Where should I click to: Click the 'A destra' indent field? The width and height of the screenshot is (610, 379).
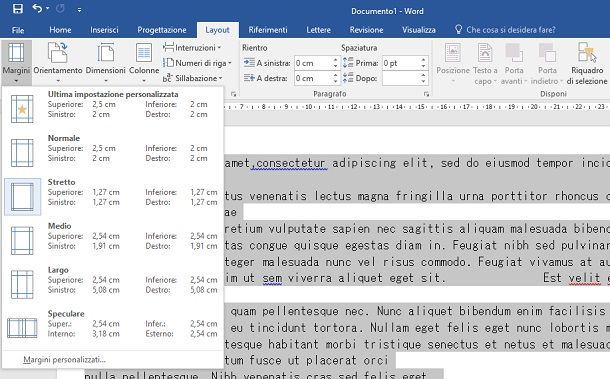click(314, 78)
